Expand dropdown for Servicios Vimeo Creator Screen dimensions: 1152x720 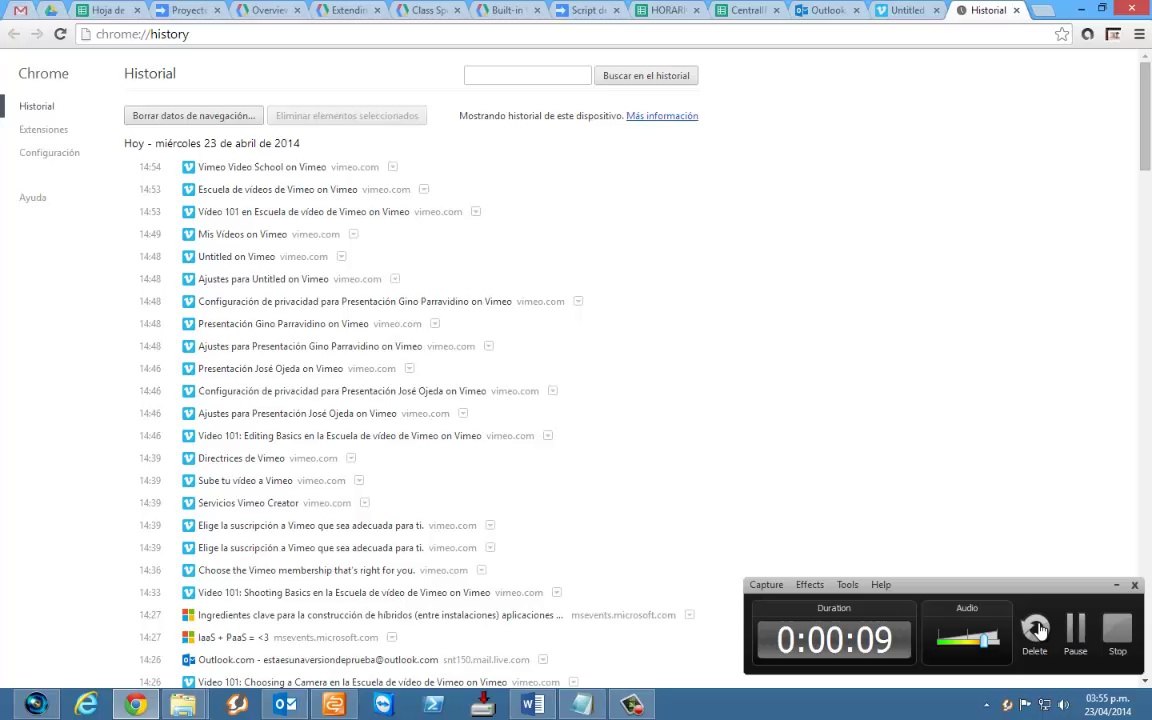[x=364, y=503]
